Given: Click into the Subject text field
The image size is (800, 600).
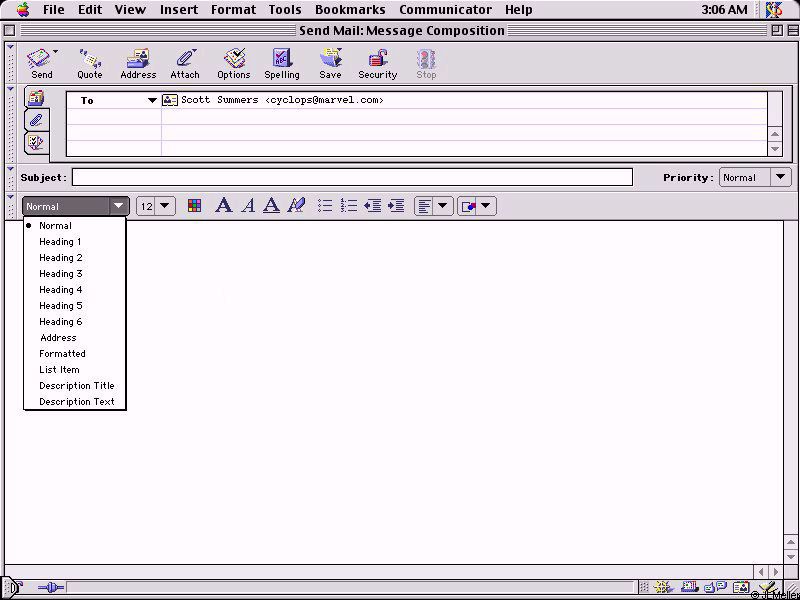Looking at the screenshot, I should coord(352,178).
